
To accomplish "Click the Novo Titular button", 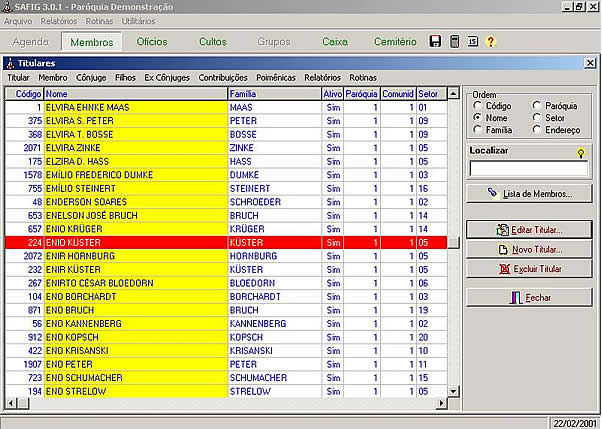I will click(529, 249).
